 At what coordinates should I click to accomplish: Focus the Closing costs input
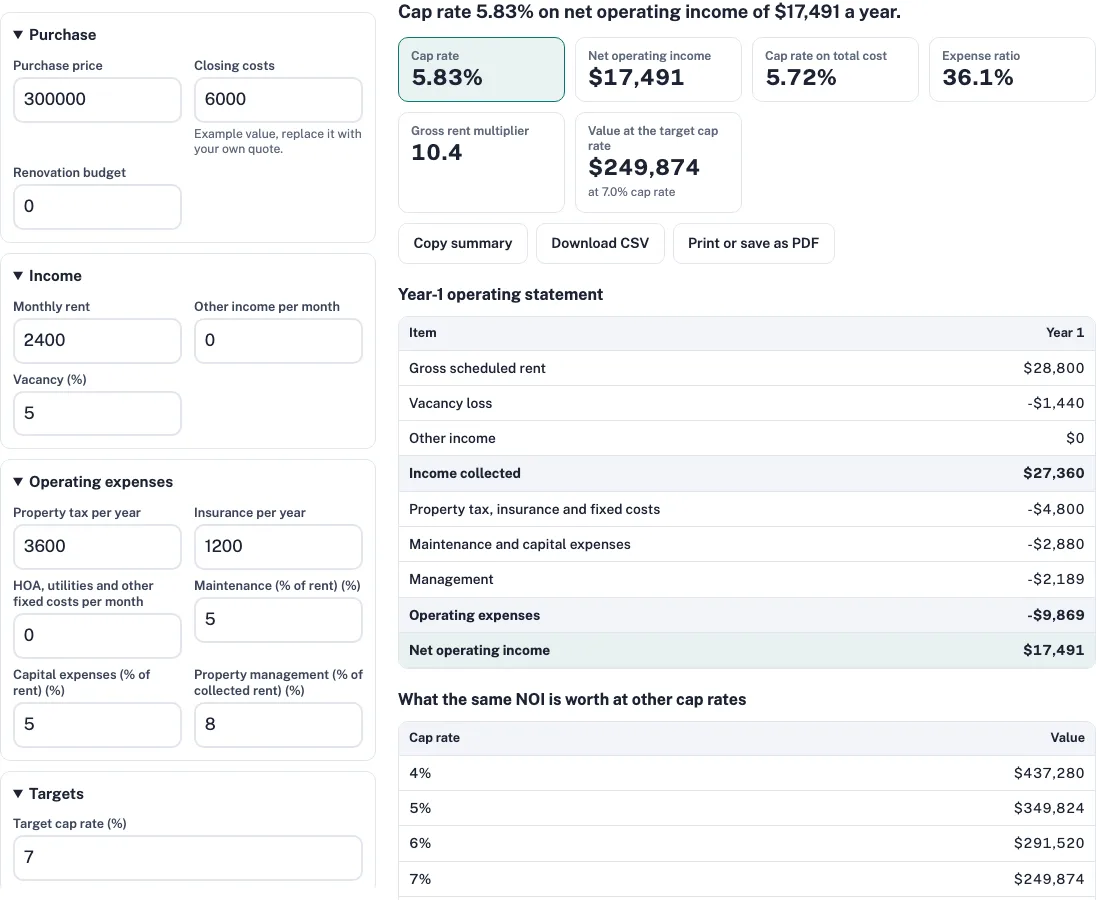click(278, 99)
